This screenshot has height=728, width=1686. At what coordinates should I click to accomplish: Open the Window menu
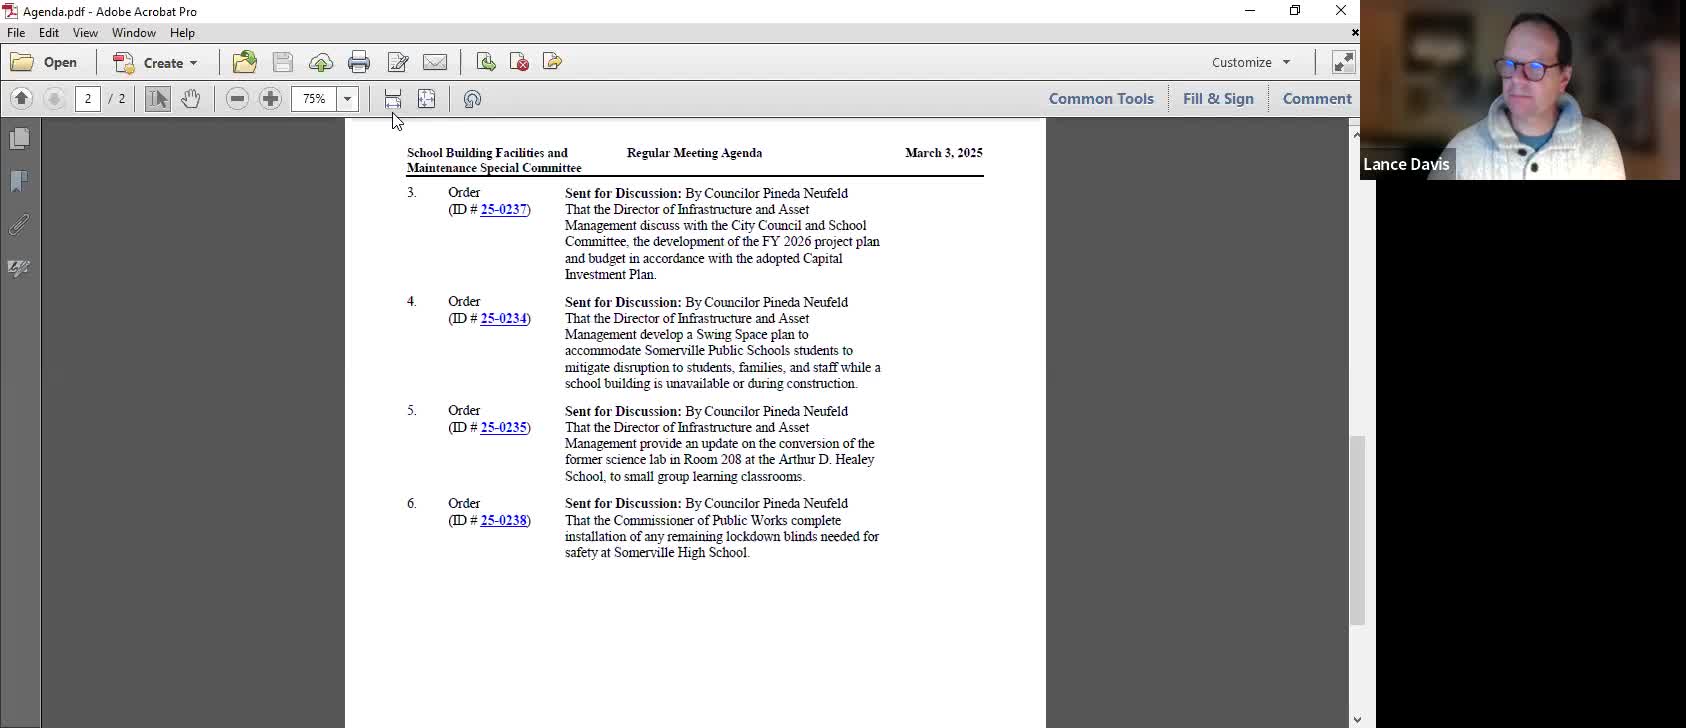point(134,33)
